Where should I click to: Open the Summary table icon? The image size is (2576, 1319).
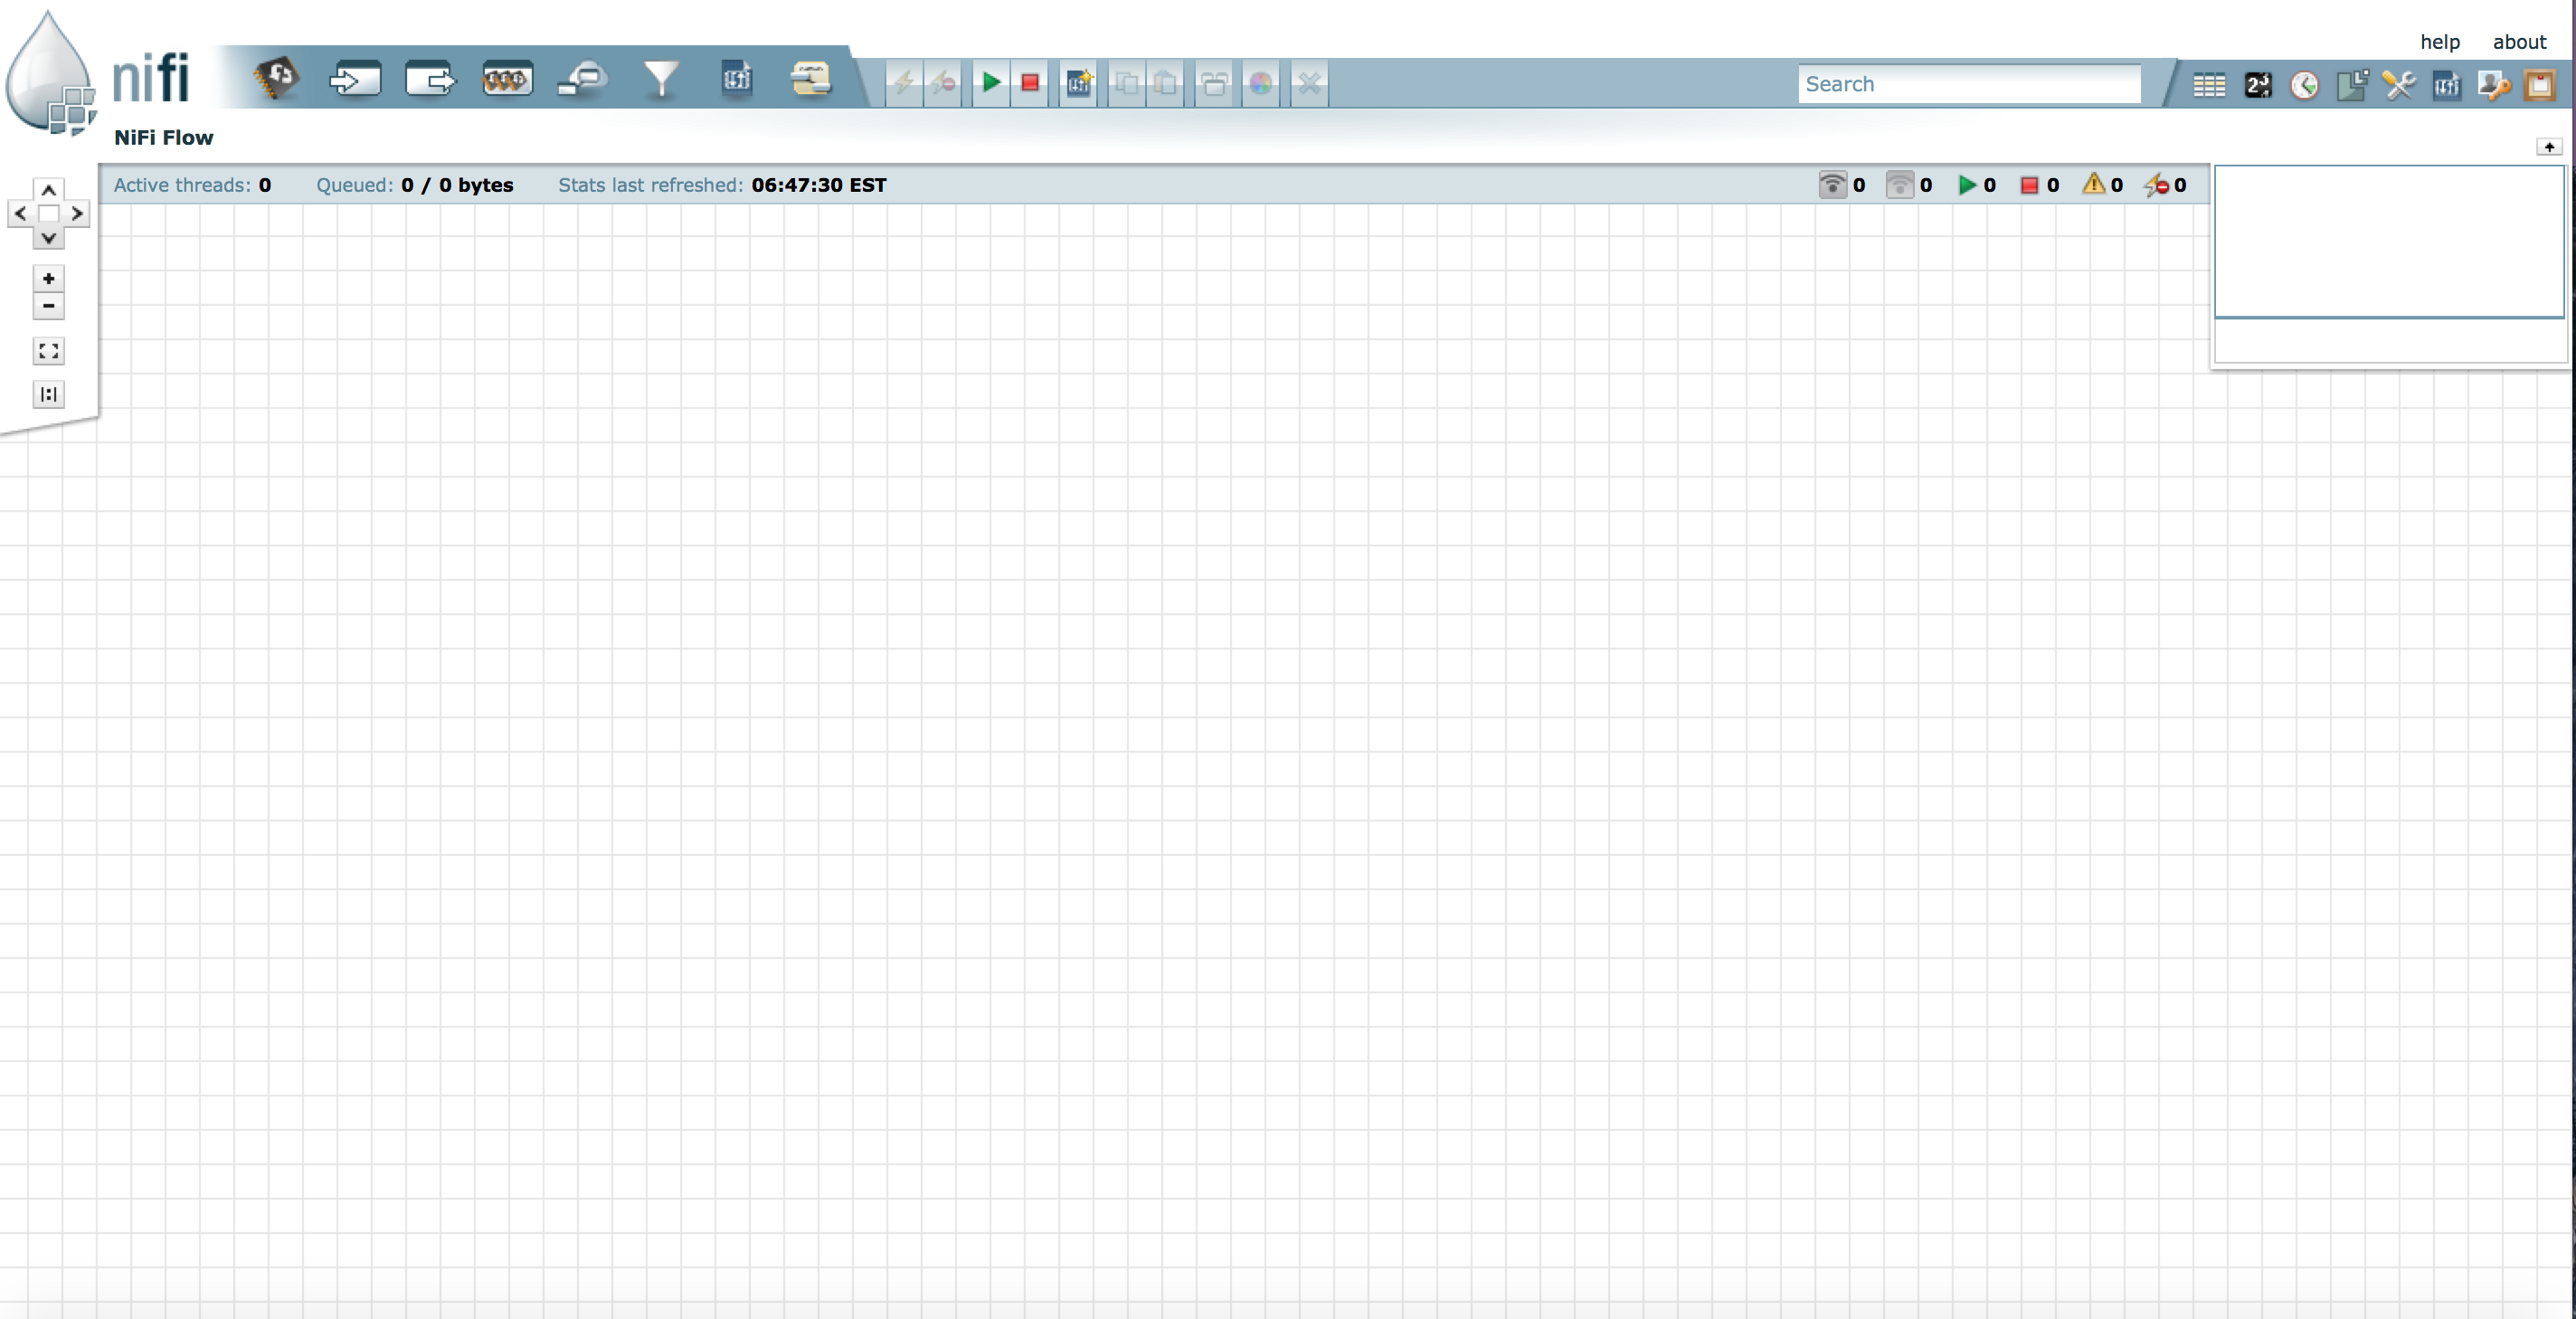[x=2208, y=85]
